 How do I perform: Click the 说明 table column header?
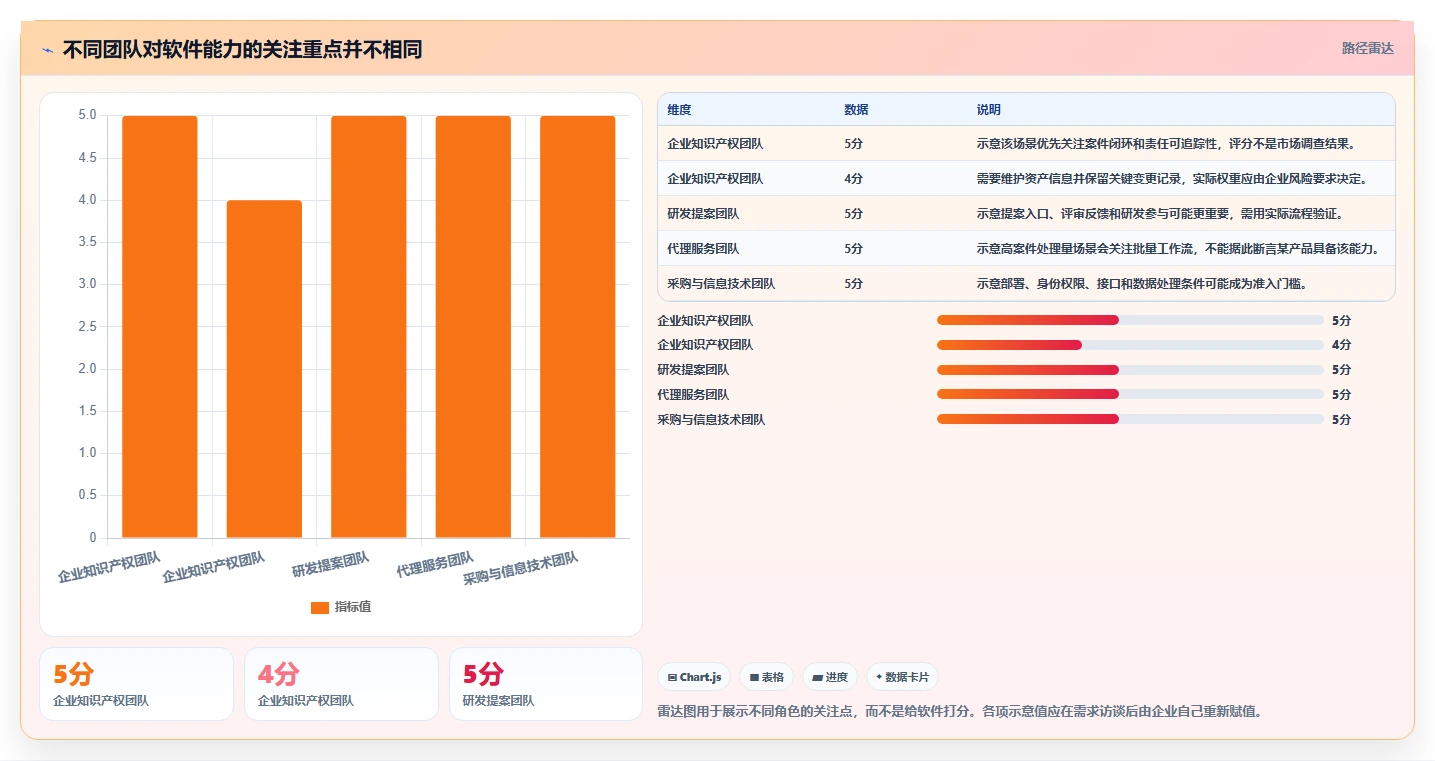[x=989, y=110]
